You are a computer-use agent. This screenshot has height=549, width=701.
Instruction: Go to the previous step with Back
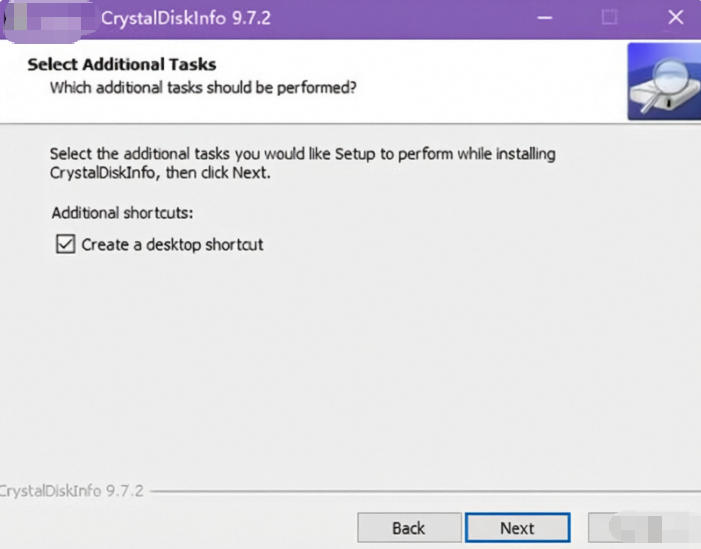(x=409, y=528)
